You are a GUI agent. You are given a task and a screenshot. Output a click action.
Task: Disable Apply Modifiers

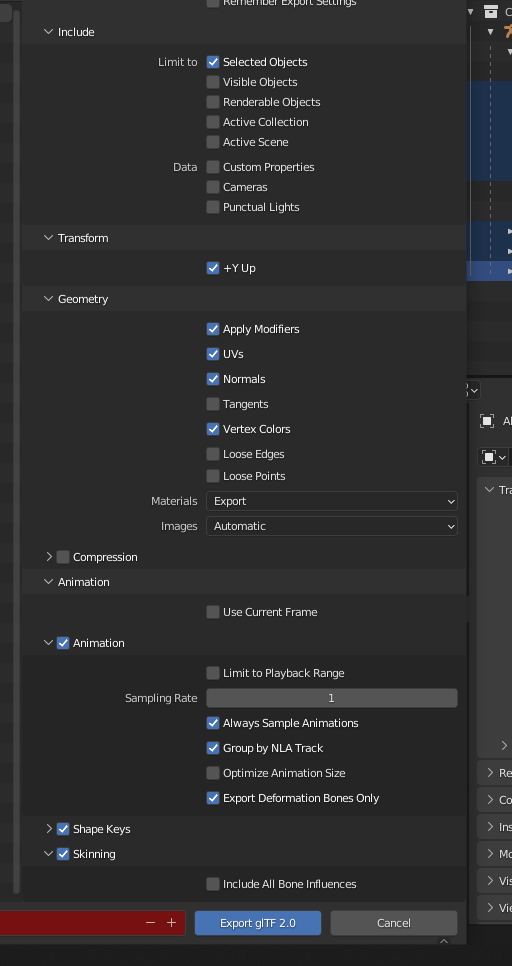coord(213,329)
